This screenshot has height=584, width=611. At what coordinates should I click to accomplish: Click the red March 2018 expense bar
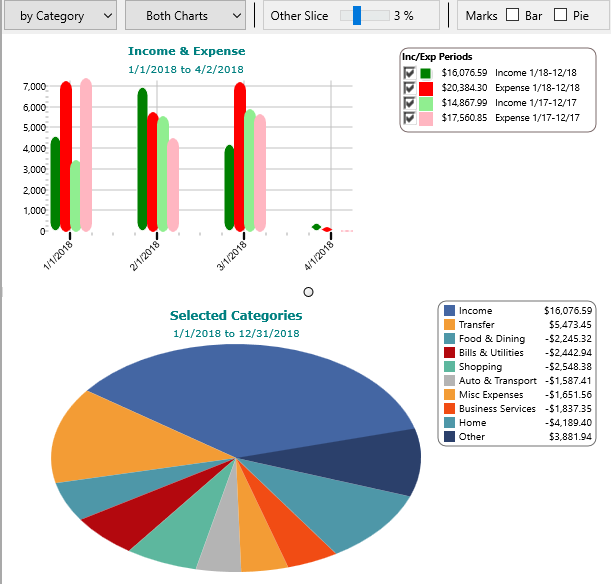(240, 156)
